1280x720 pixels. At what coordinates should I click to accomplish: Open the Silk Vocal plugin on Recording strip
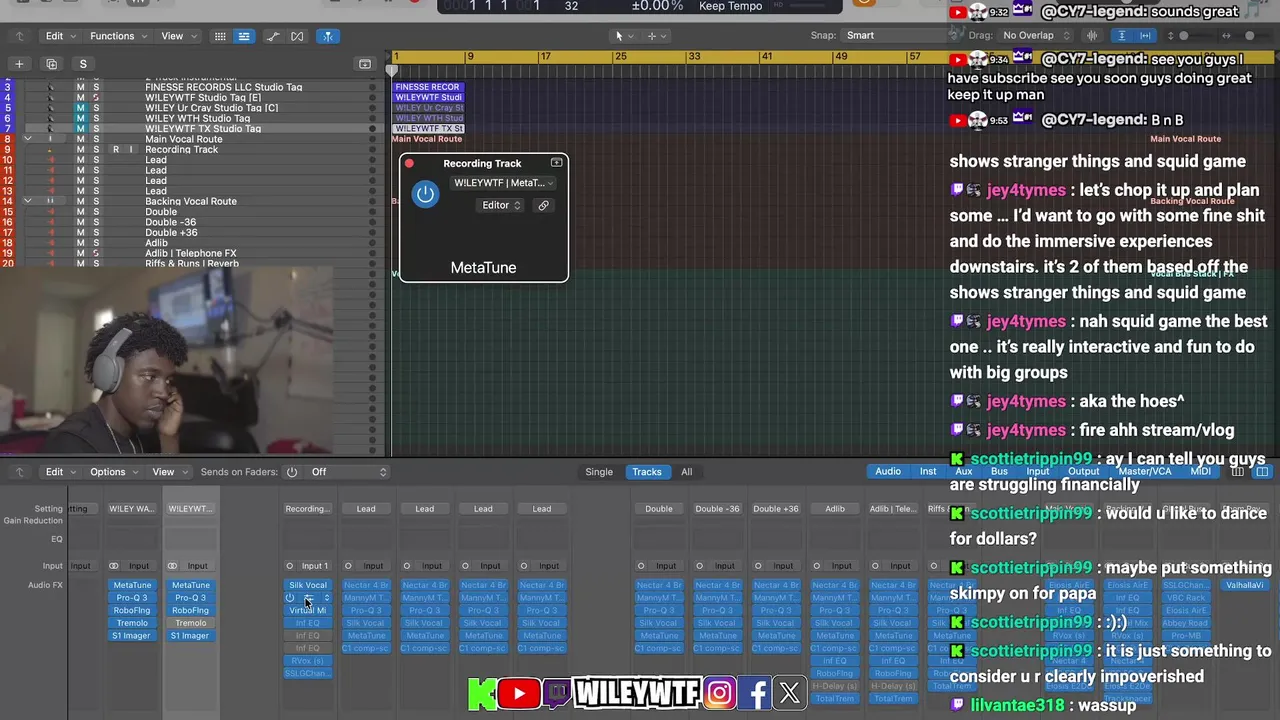[x=308, y=585]
